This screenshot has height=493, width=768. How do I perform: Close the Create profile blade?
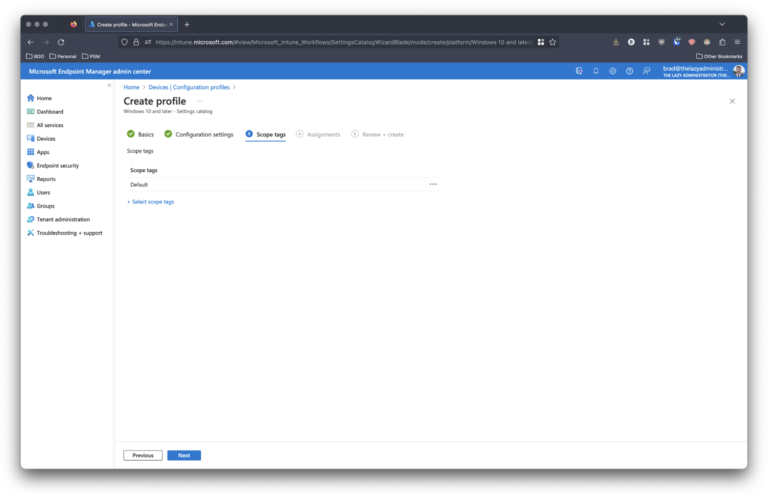(x=732, y=101)
